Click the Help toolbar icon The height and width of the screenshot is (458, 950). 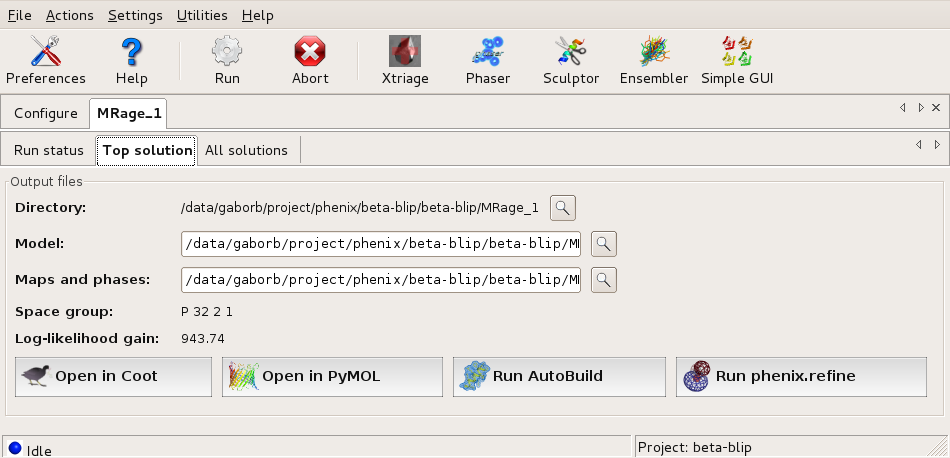(131, 60)
